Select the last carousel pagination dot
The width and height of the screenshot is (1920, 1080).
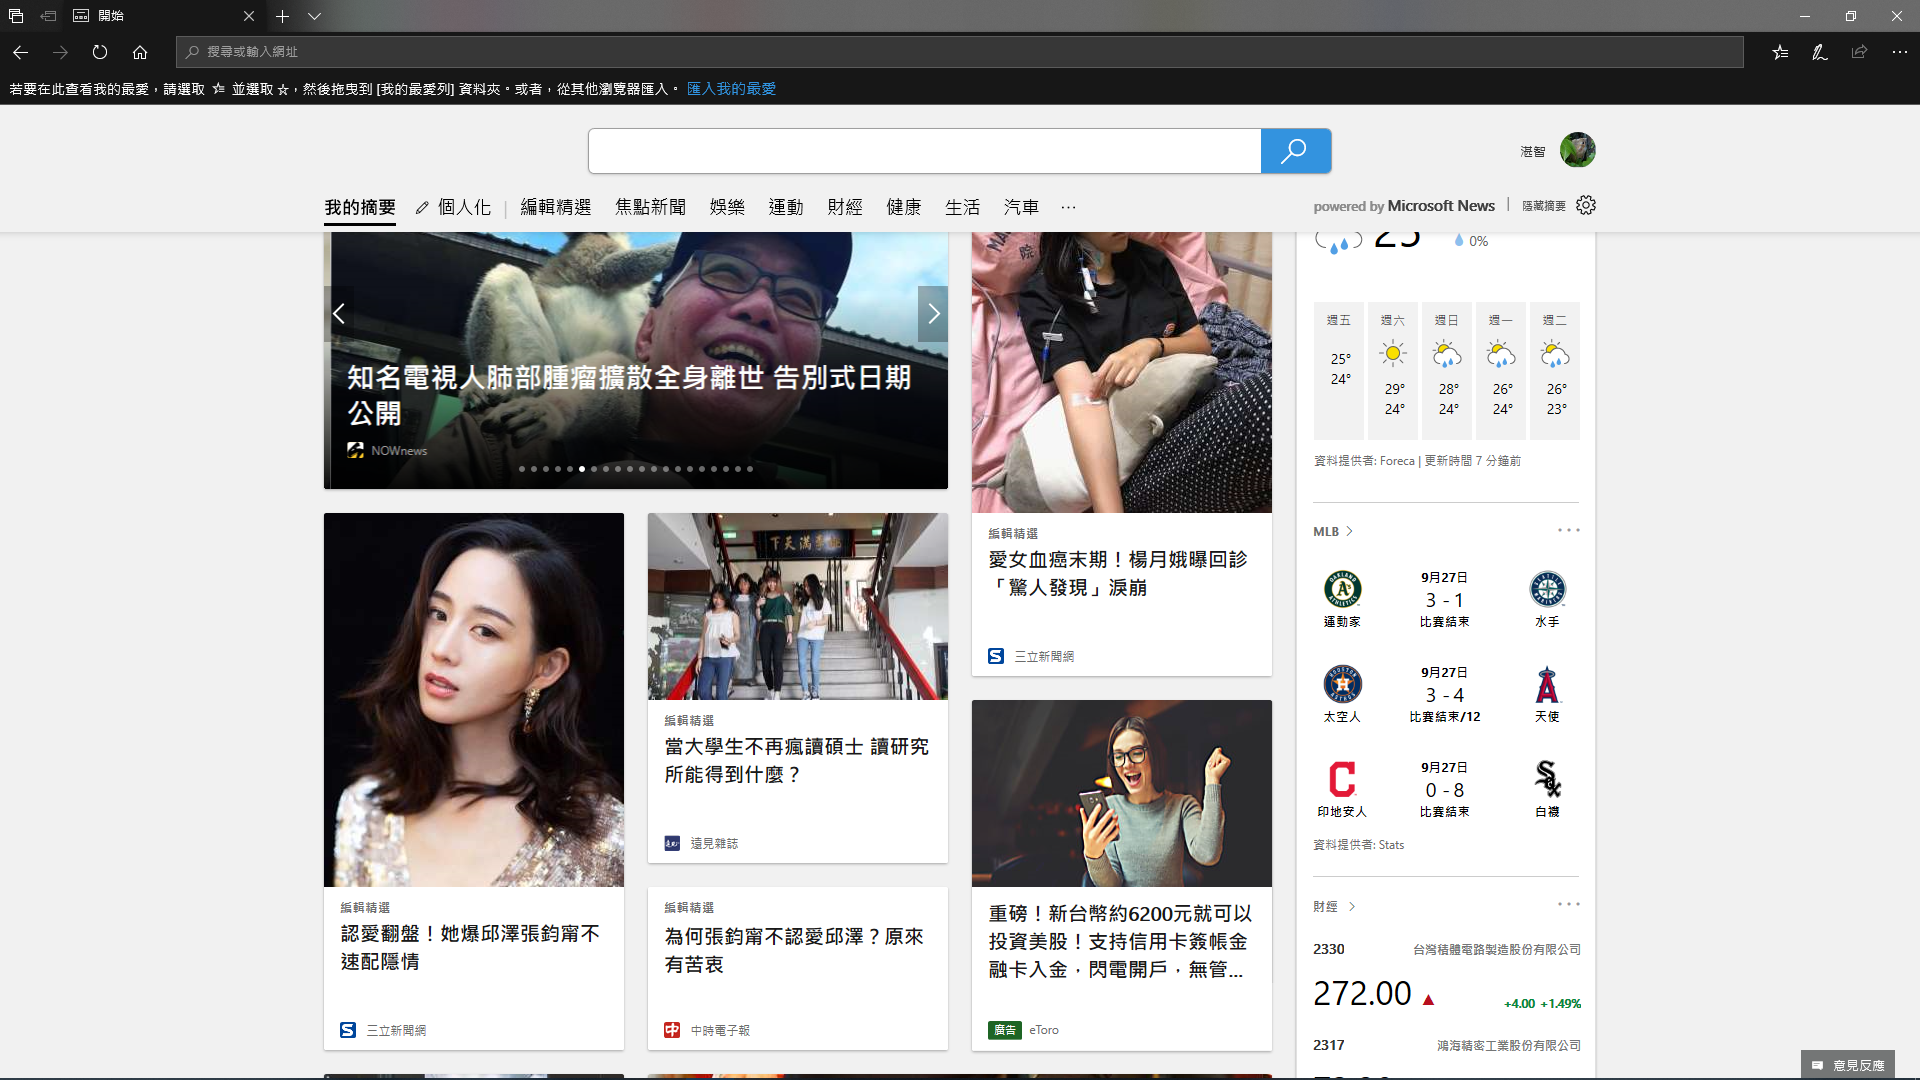click(x=750, y=469)
